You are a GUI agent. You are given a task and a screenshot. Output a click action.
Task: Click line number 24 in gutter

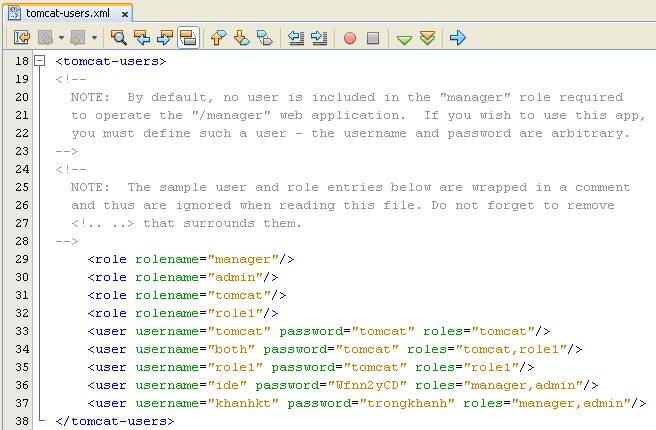[22, 169]
